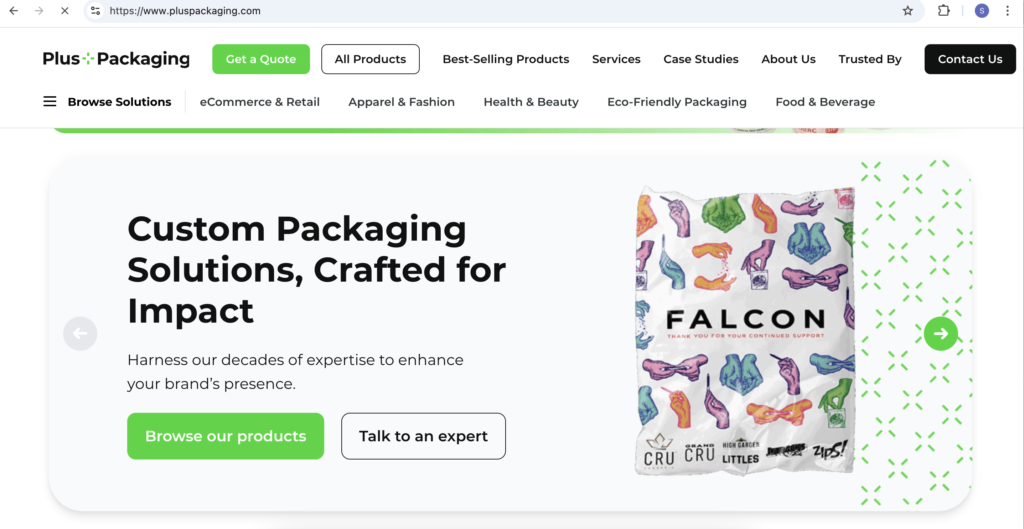Stop page loading with X icon

(x=65, y=11)
